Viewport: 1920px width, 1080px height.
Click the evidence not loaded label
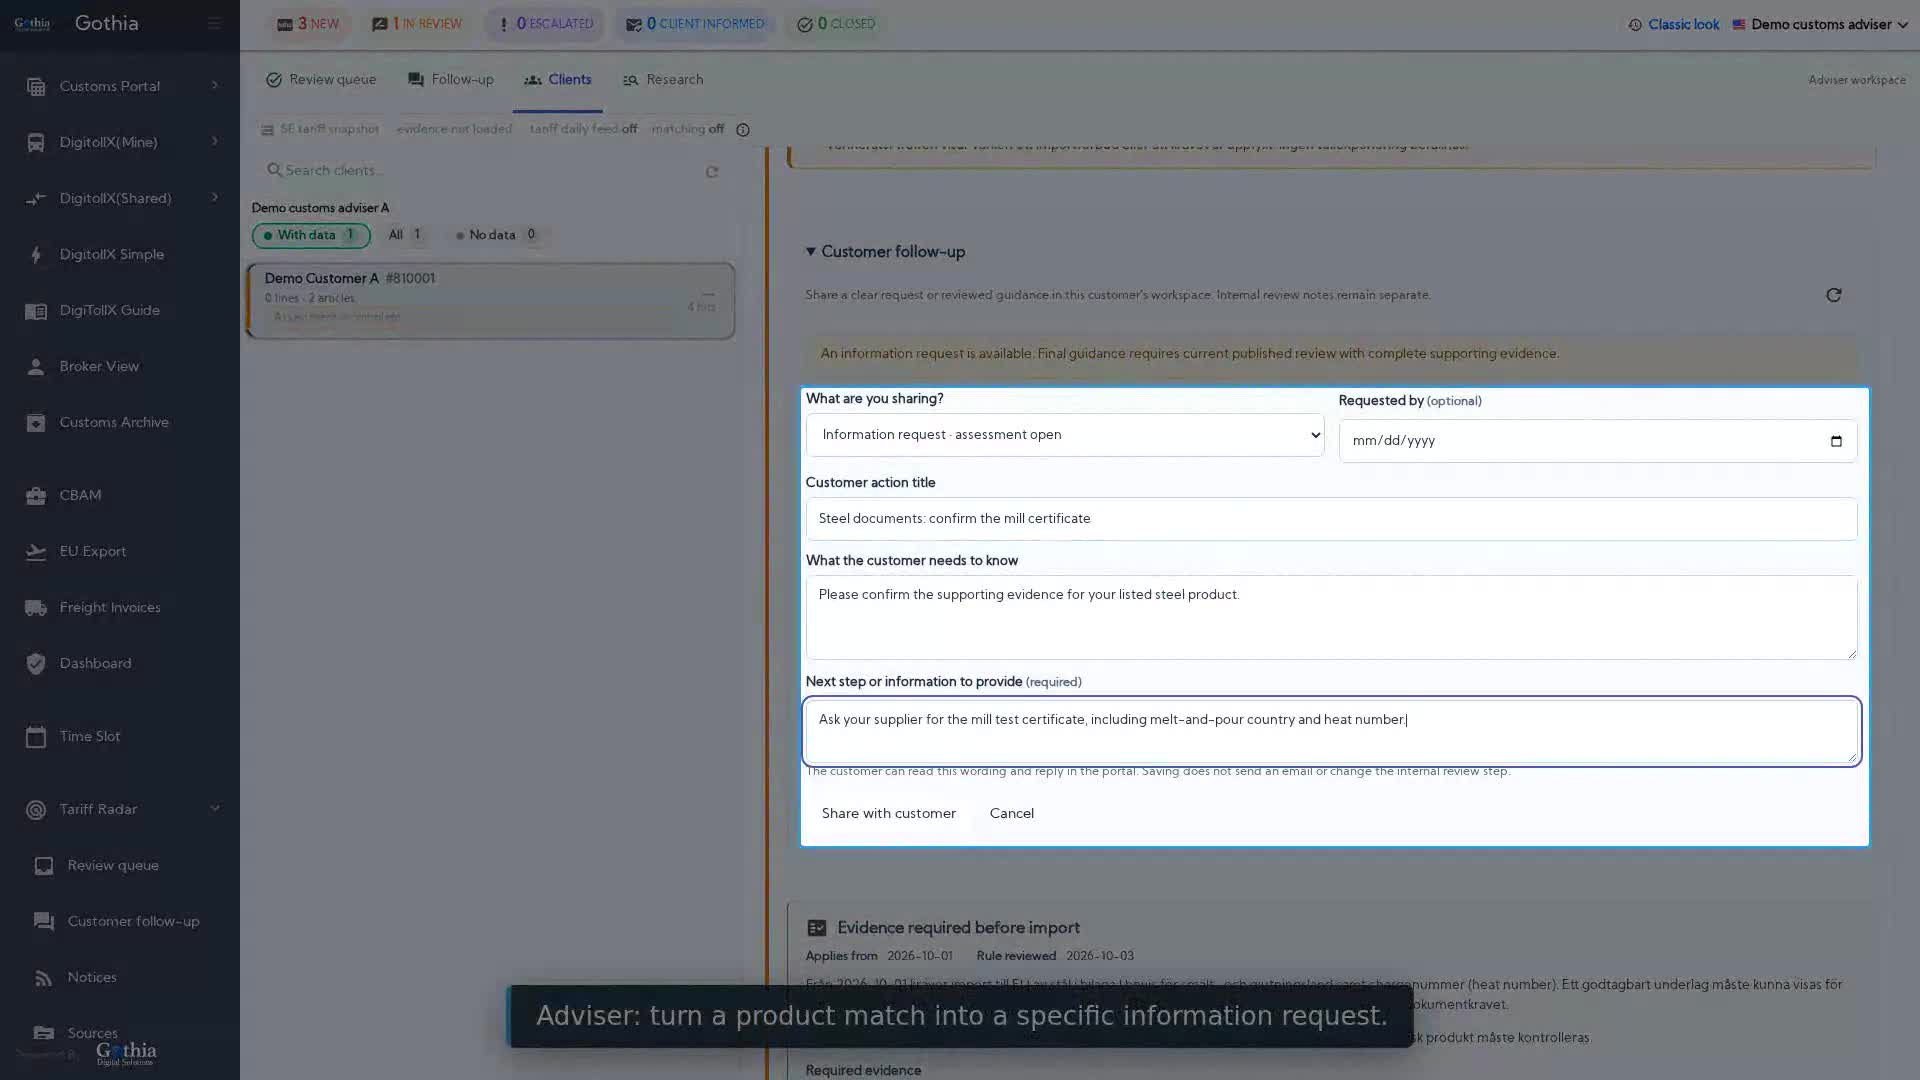click(x=454, y=129)
